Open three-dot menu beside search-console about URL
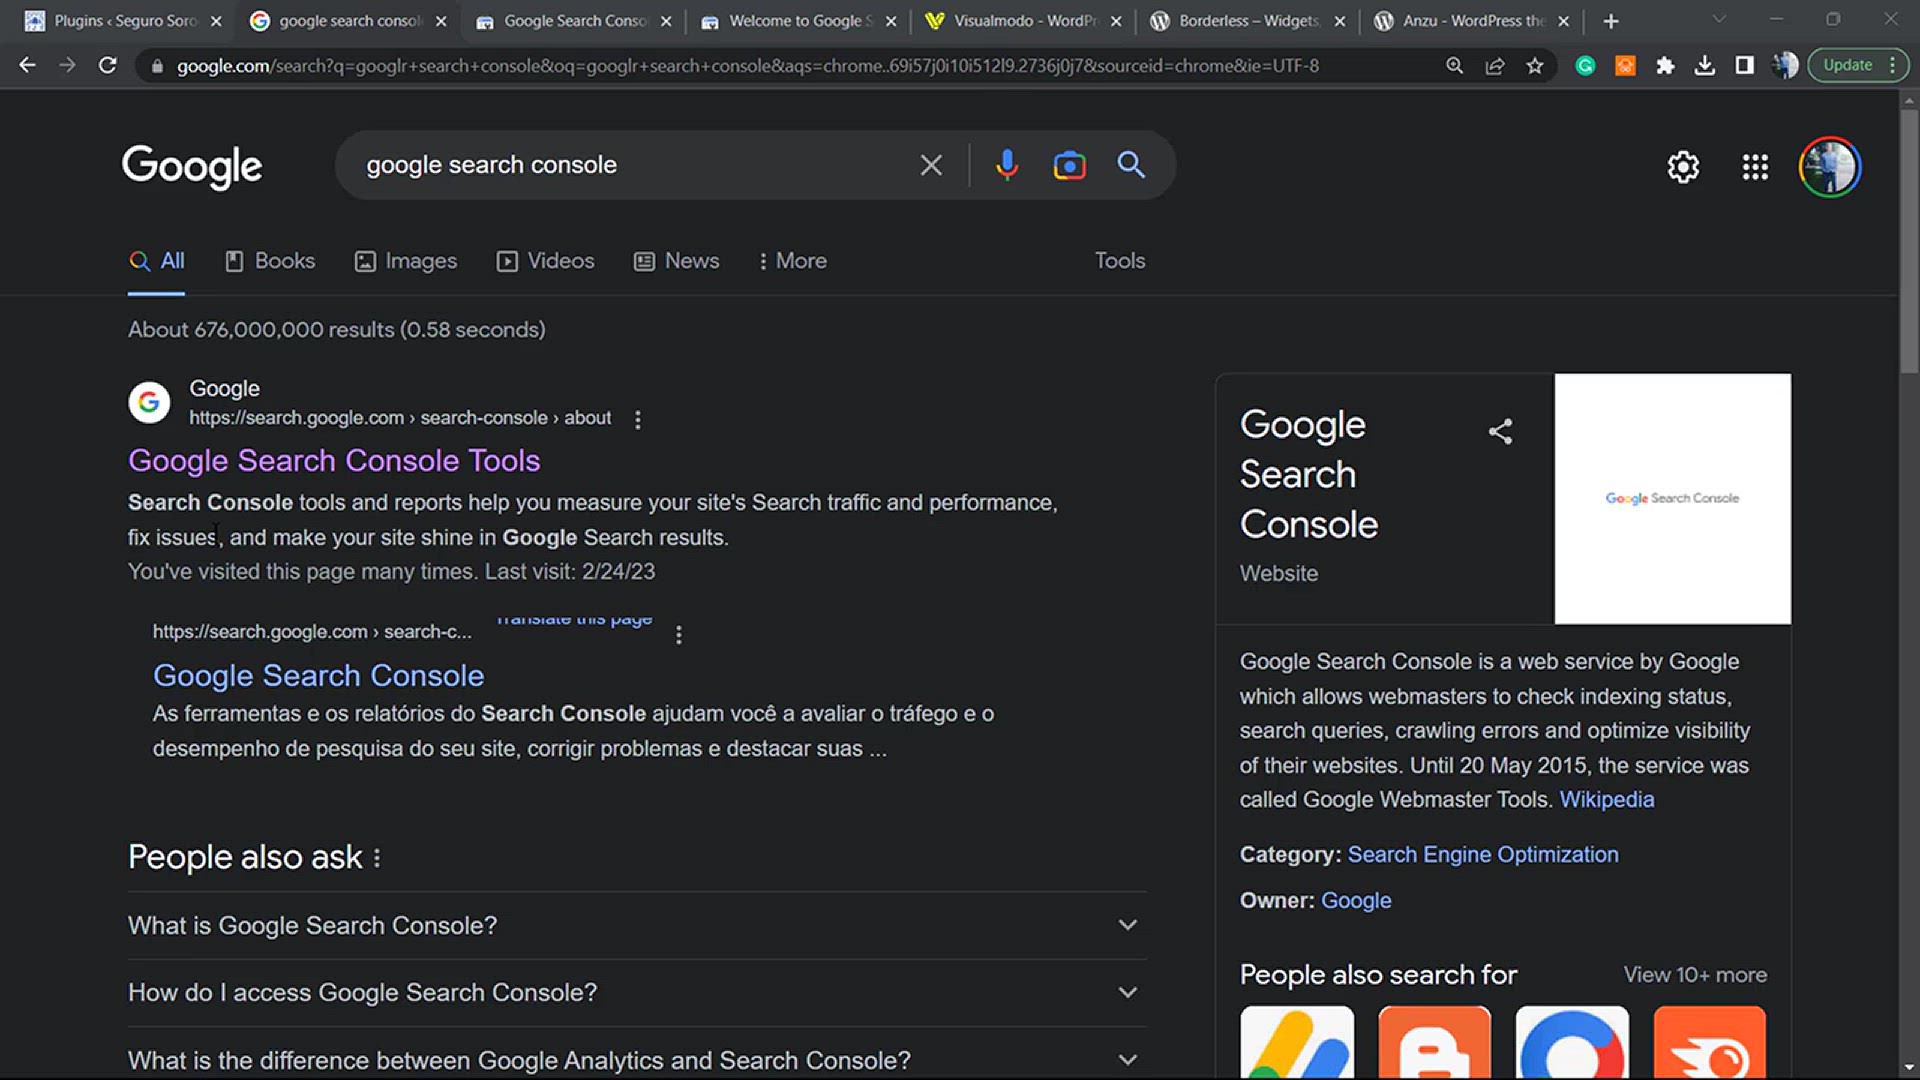The height and width of the screenshot is (1080, 1920). (x=638, y=420)
